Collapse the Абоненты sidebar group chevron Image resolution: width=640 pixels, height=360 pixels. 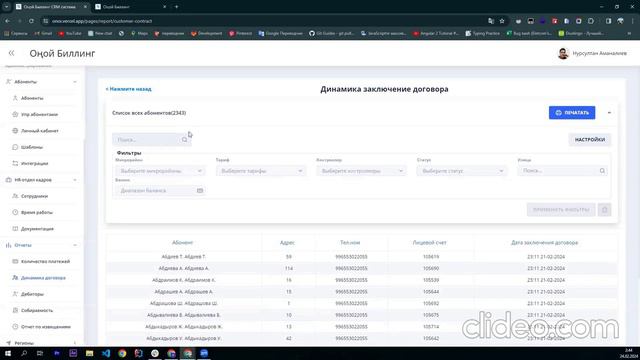coord(75,82)
